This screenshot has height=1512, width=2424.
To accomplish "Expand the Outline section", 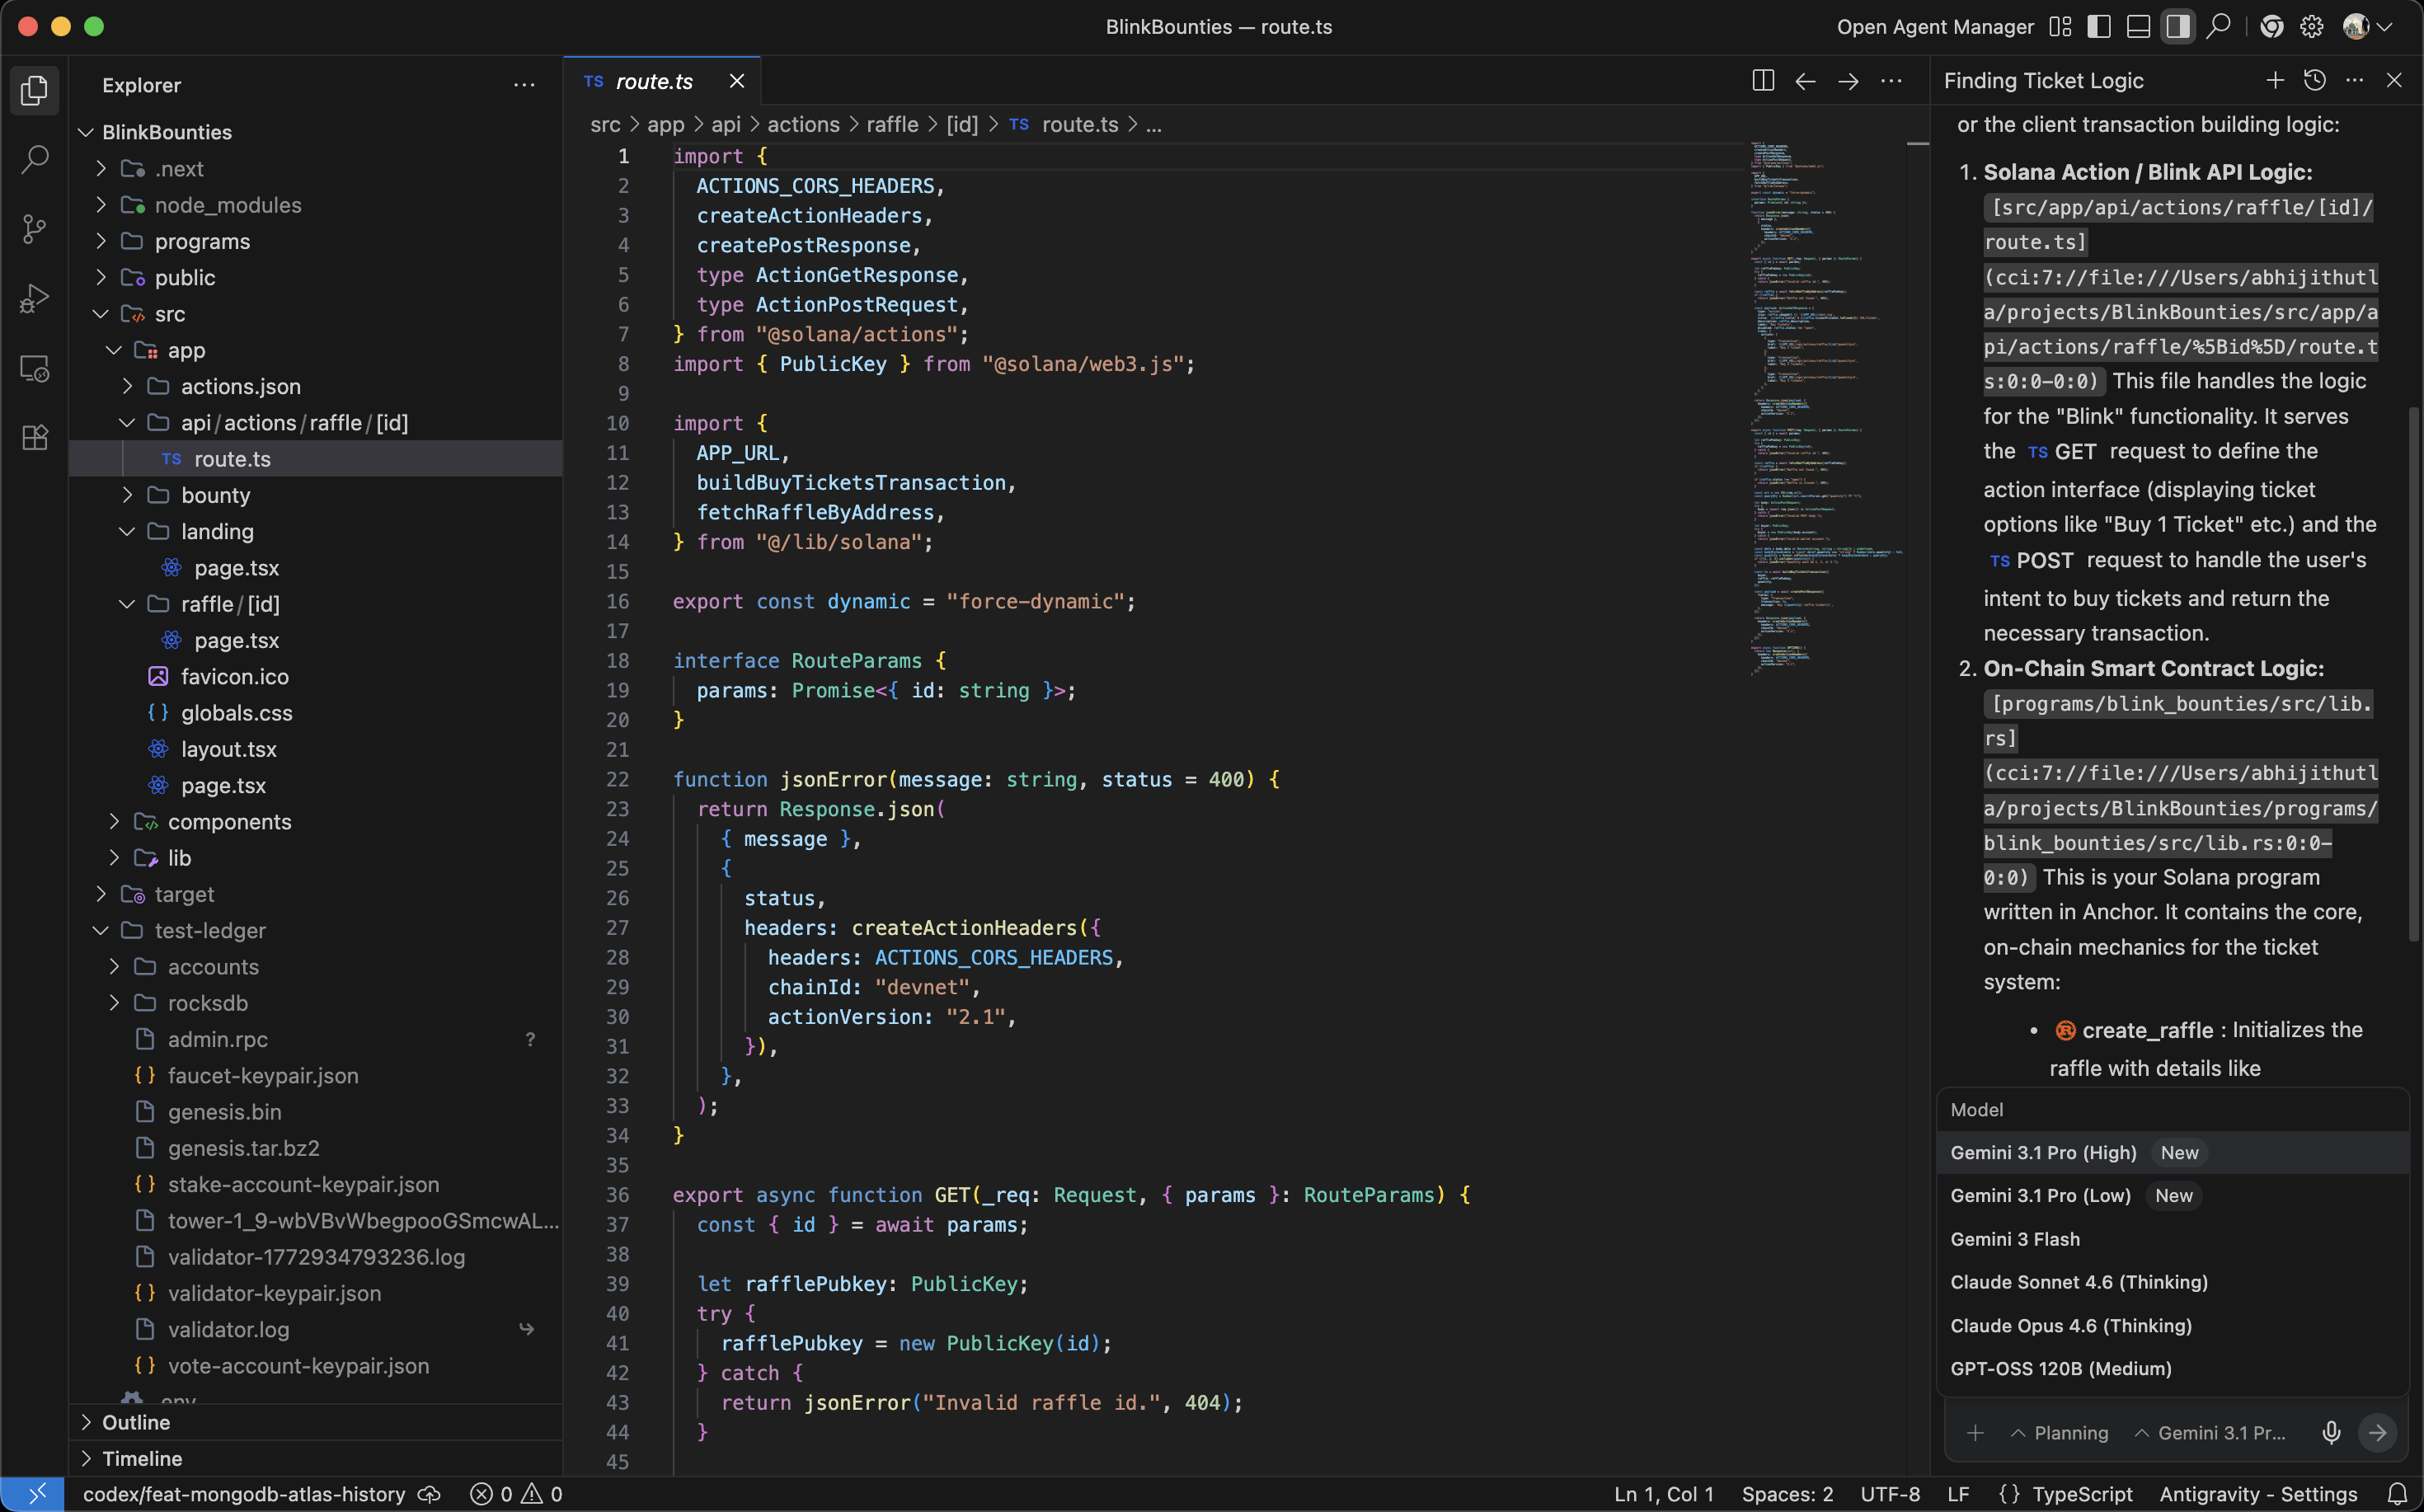I will tap(136, 1422).
